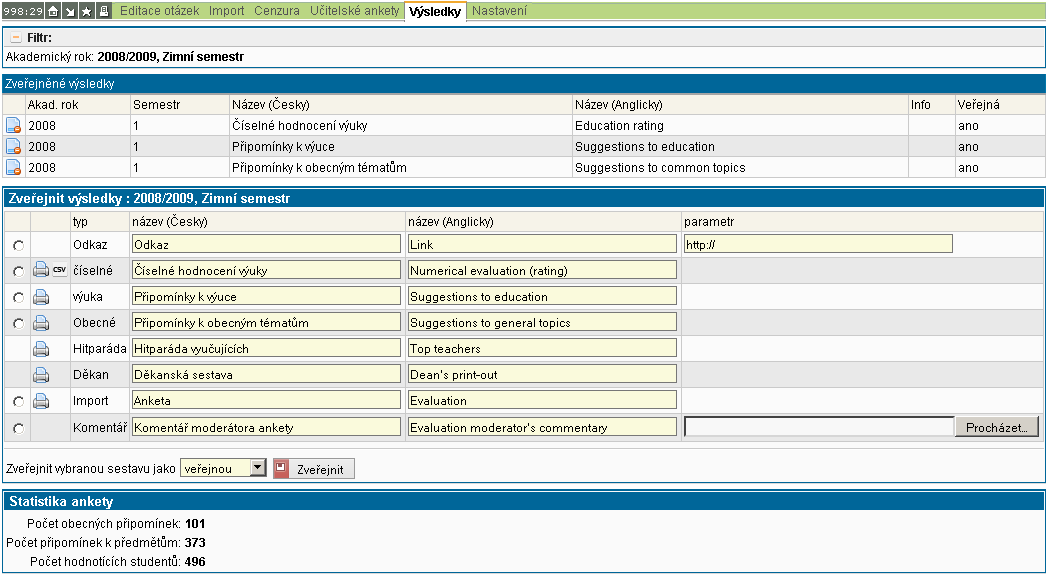The width and height of the screenshot is (1046, 575).
Task: Open the veřejnou visibility dropdown
Action: pos(257,467)
